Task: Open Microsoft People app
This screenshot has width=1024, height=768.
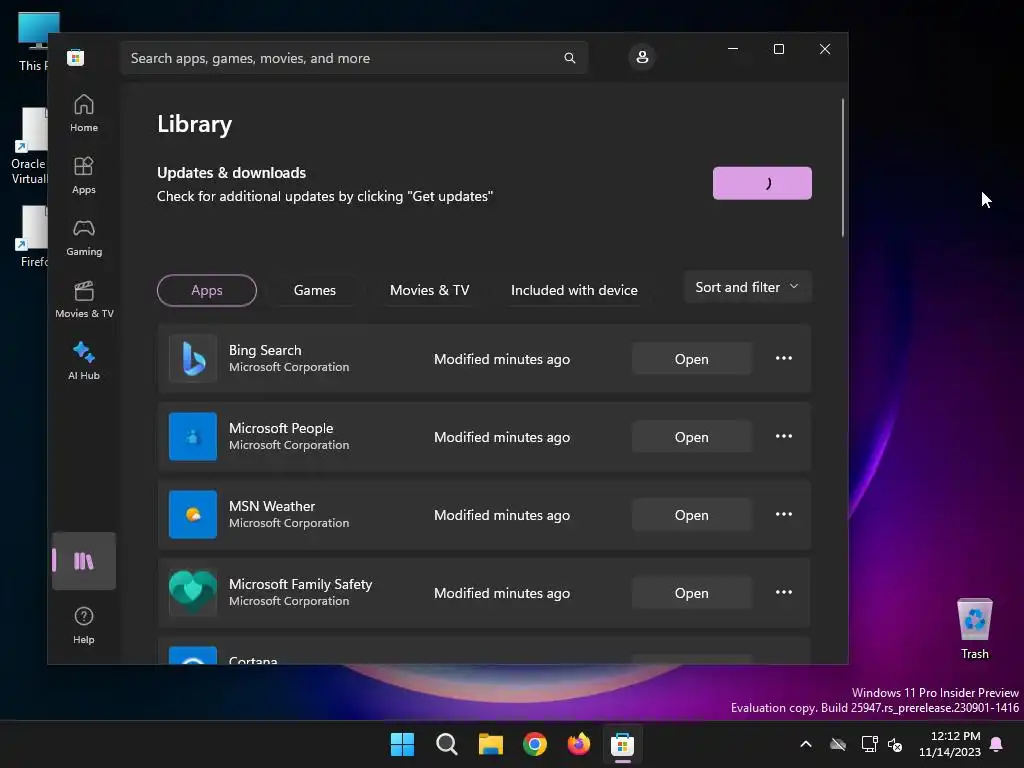Action: 692,436
